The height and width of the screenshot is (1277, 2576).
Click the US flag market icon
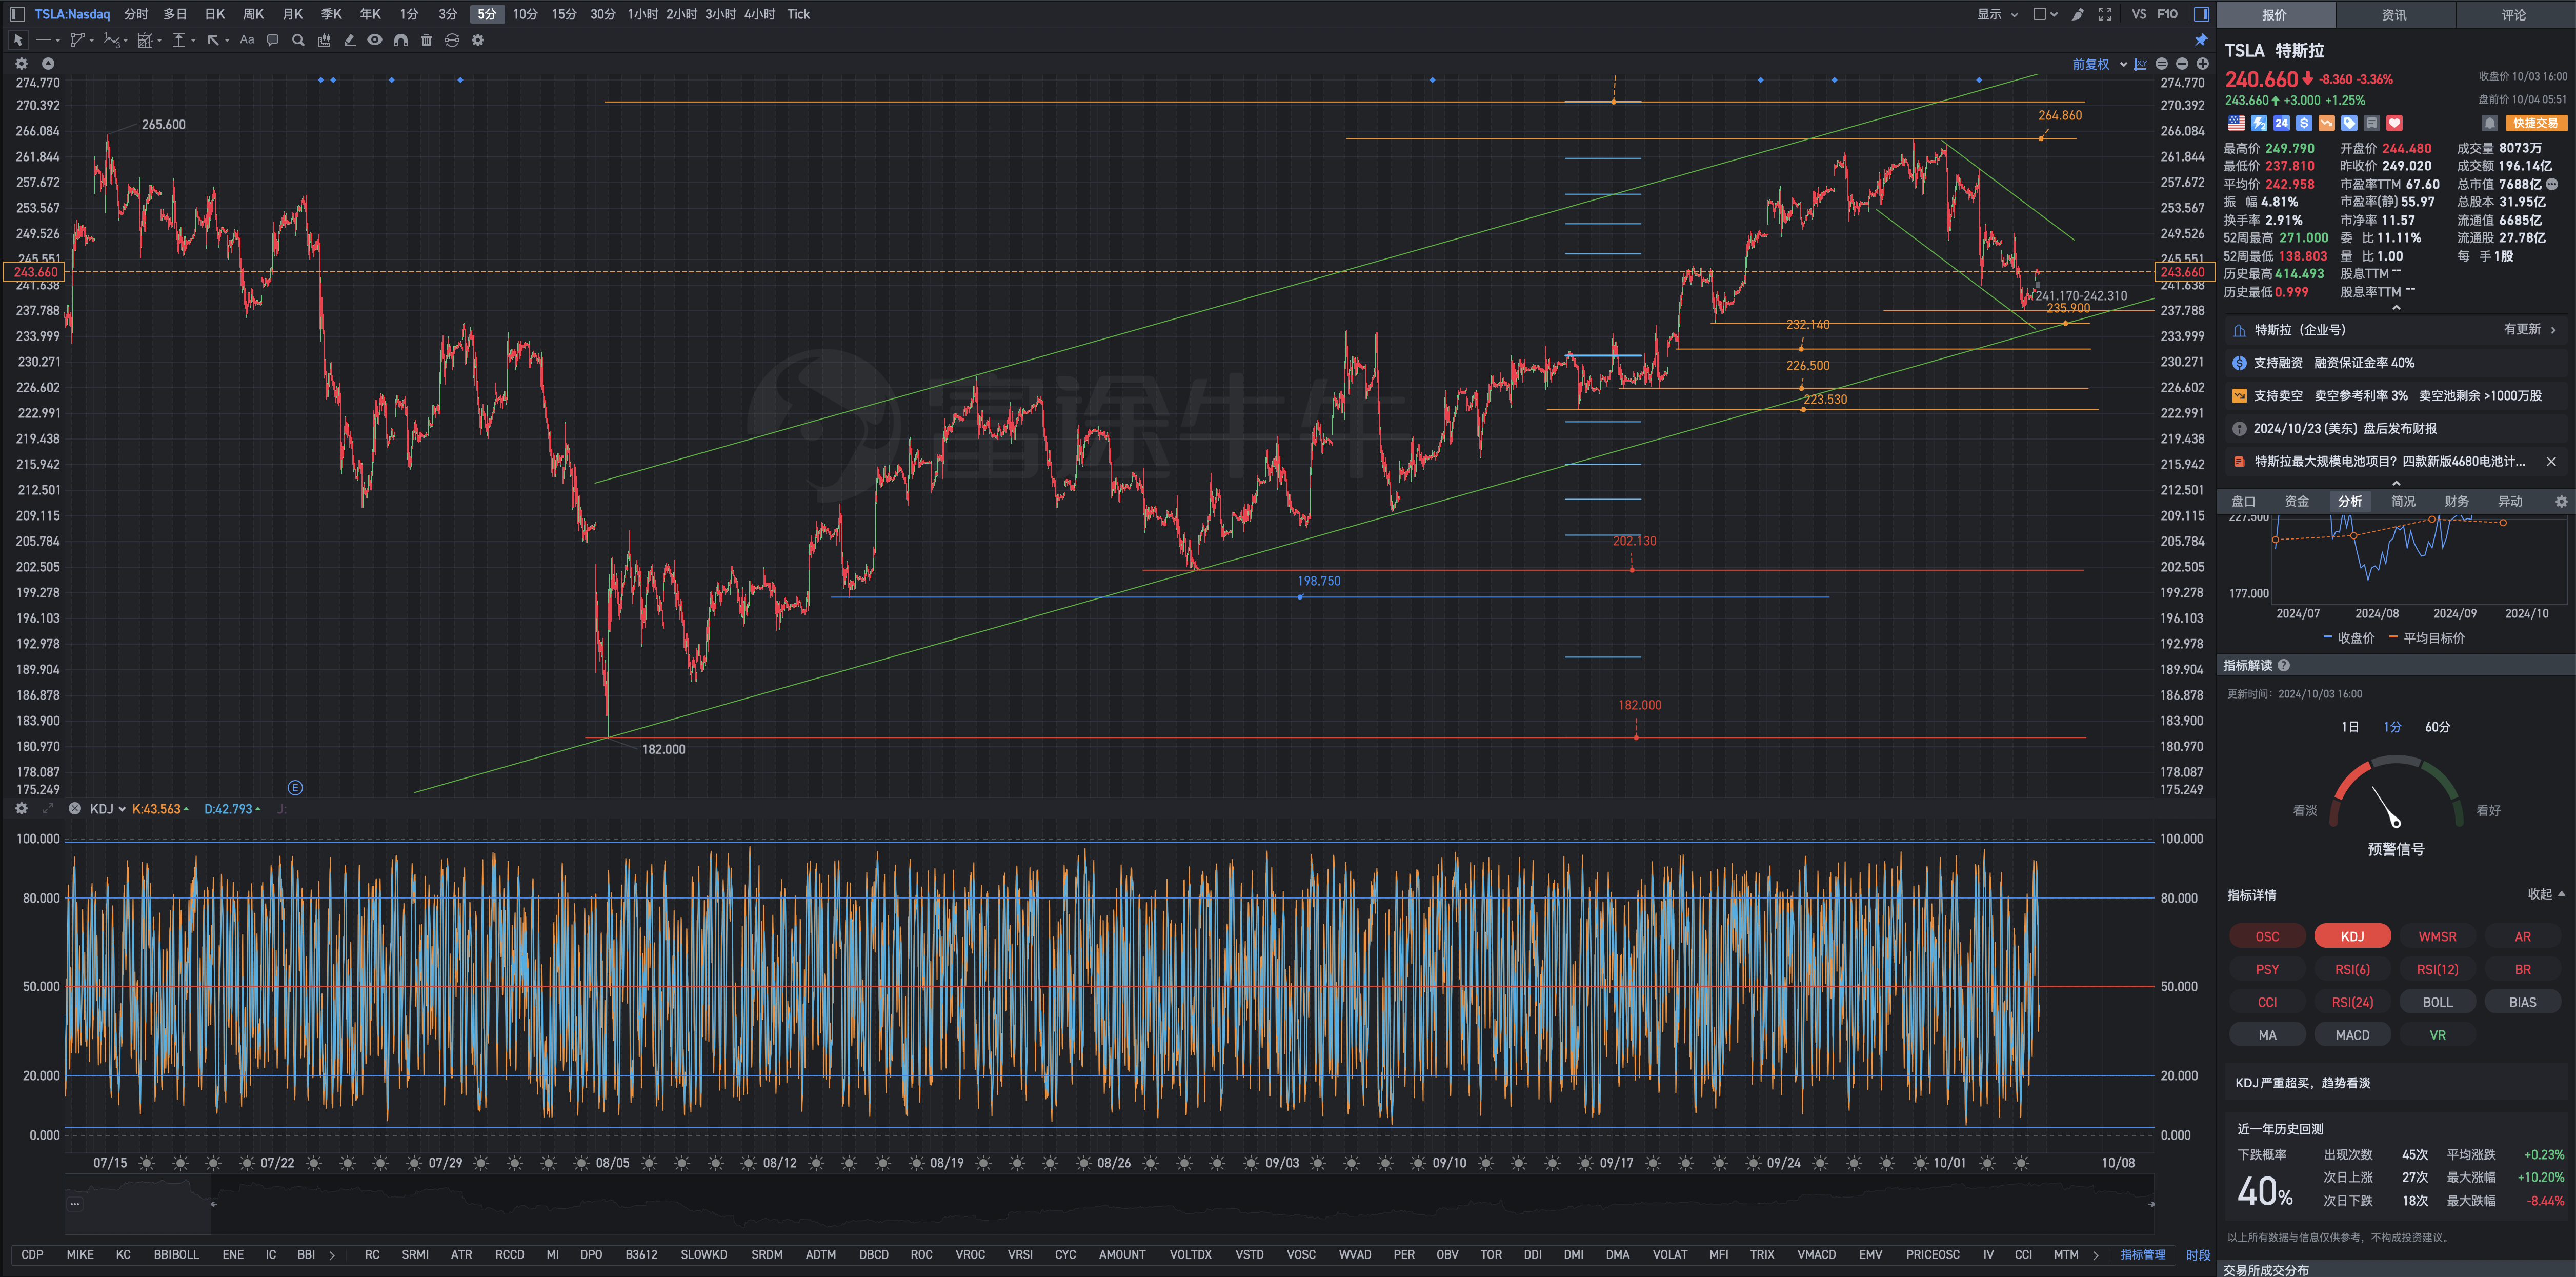pos(2236,123)
